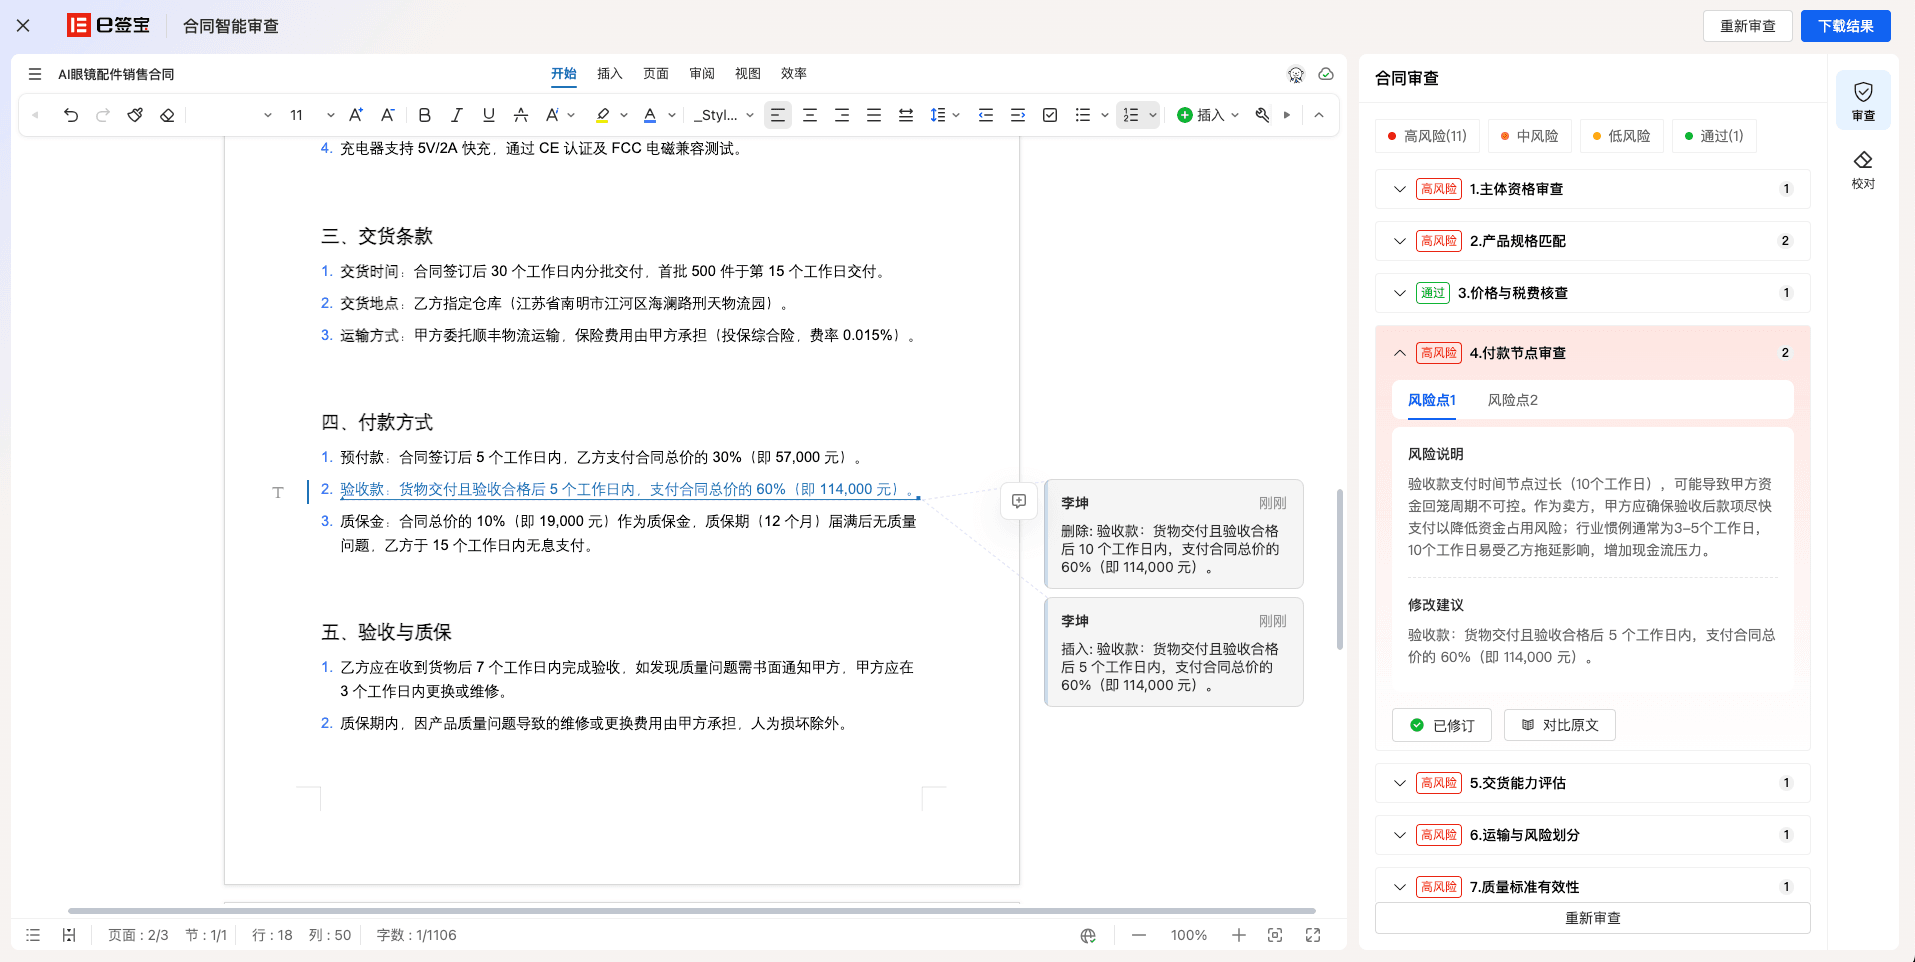Image resolution: width=1915 pixels, height=962 pixels.
Task: Expand 6.运输与风险划分 section
Action: pyautogui.click(x=1593, y=835)
